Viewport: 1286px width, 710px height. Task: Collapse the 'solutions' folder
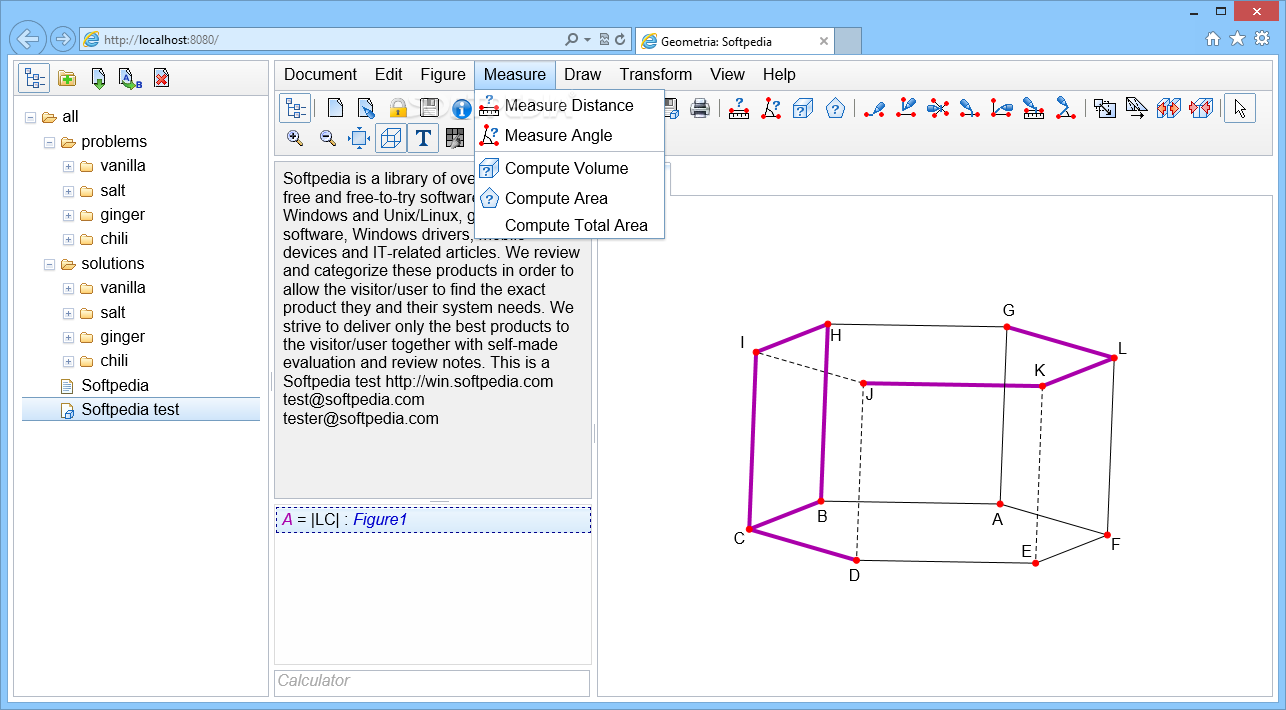tap(49, 264)
